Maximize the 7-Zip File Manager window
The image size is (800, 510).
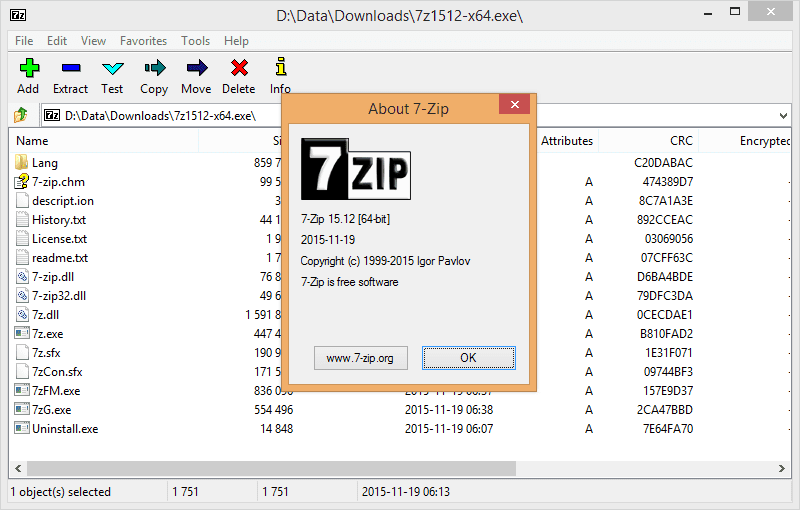[735, 12]
